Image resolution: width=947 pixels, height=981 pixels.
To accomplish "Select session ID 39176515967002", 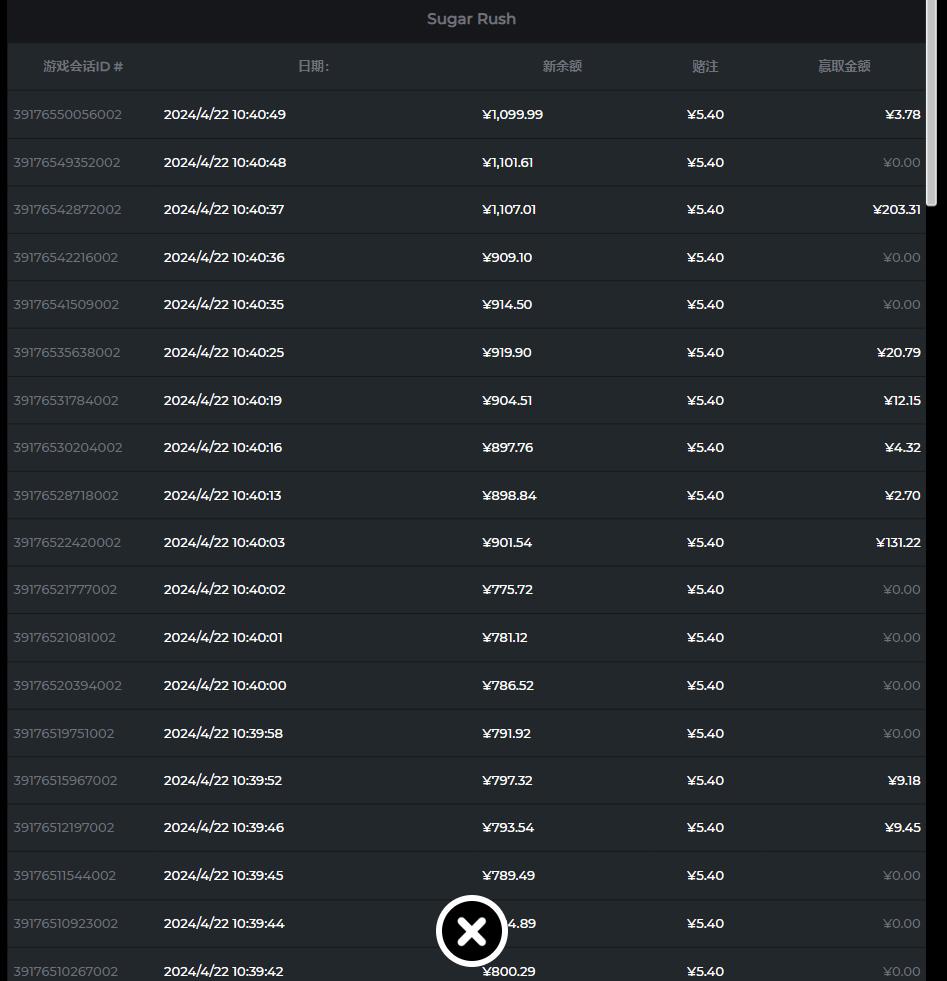I will tap(65, 780).
